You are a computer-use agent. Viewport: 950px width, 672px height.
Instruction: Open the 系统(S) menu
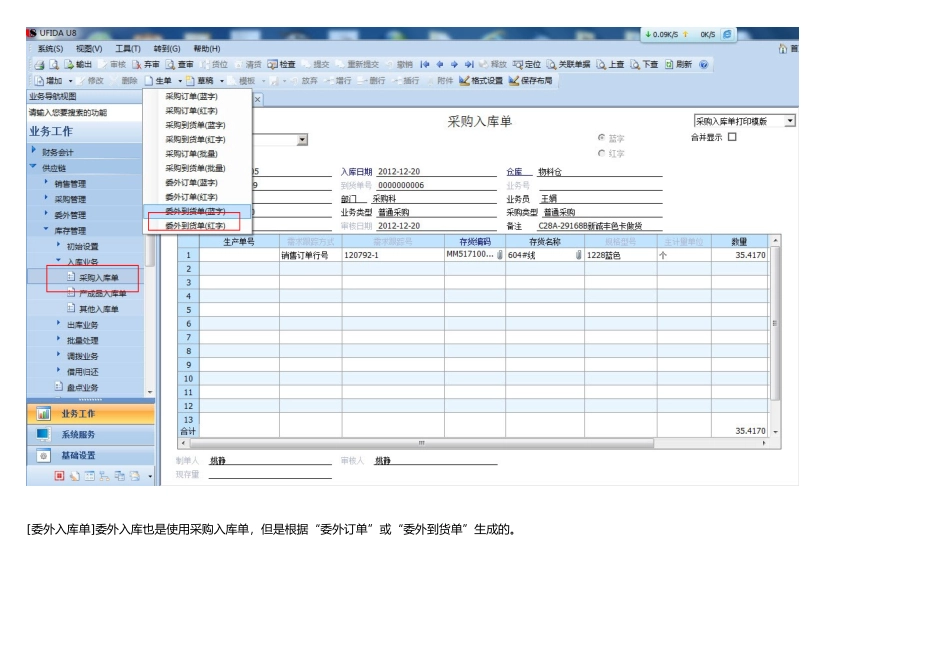coord(50,49)
